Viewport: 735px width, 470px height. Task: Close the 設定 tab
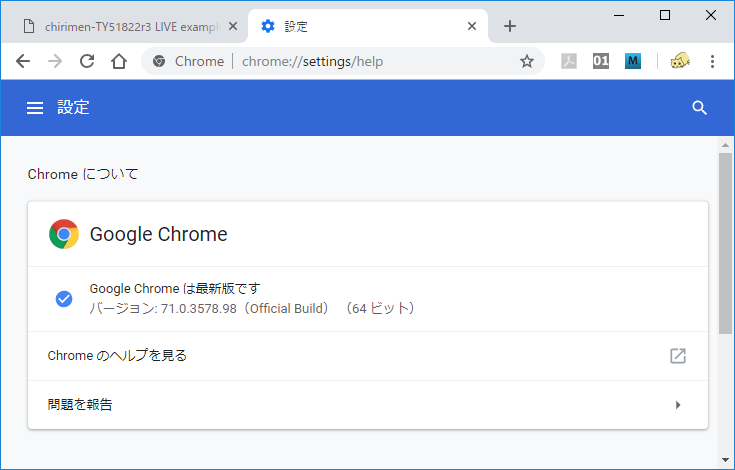pyautogui.click(x=472, y=26)
